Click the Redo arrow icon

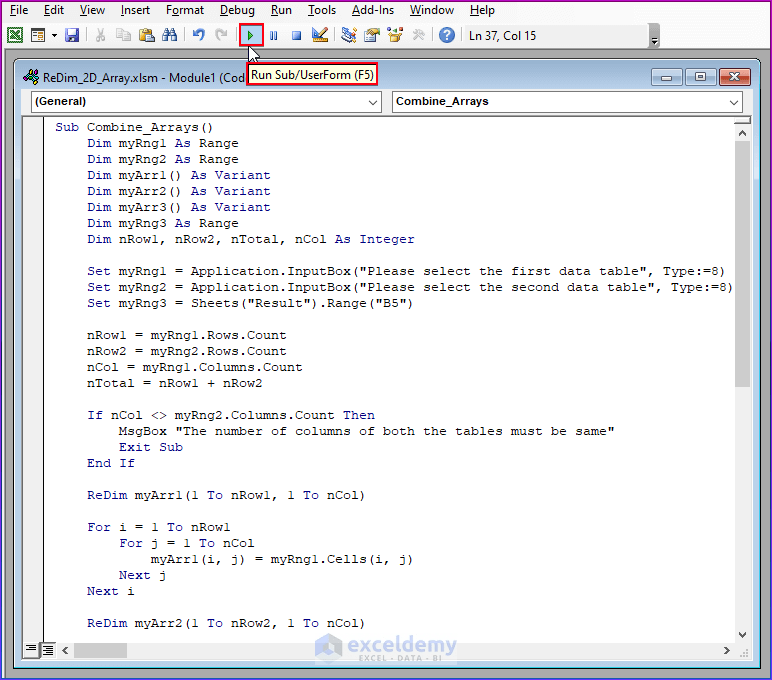click(222, 35)
